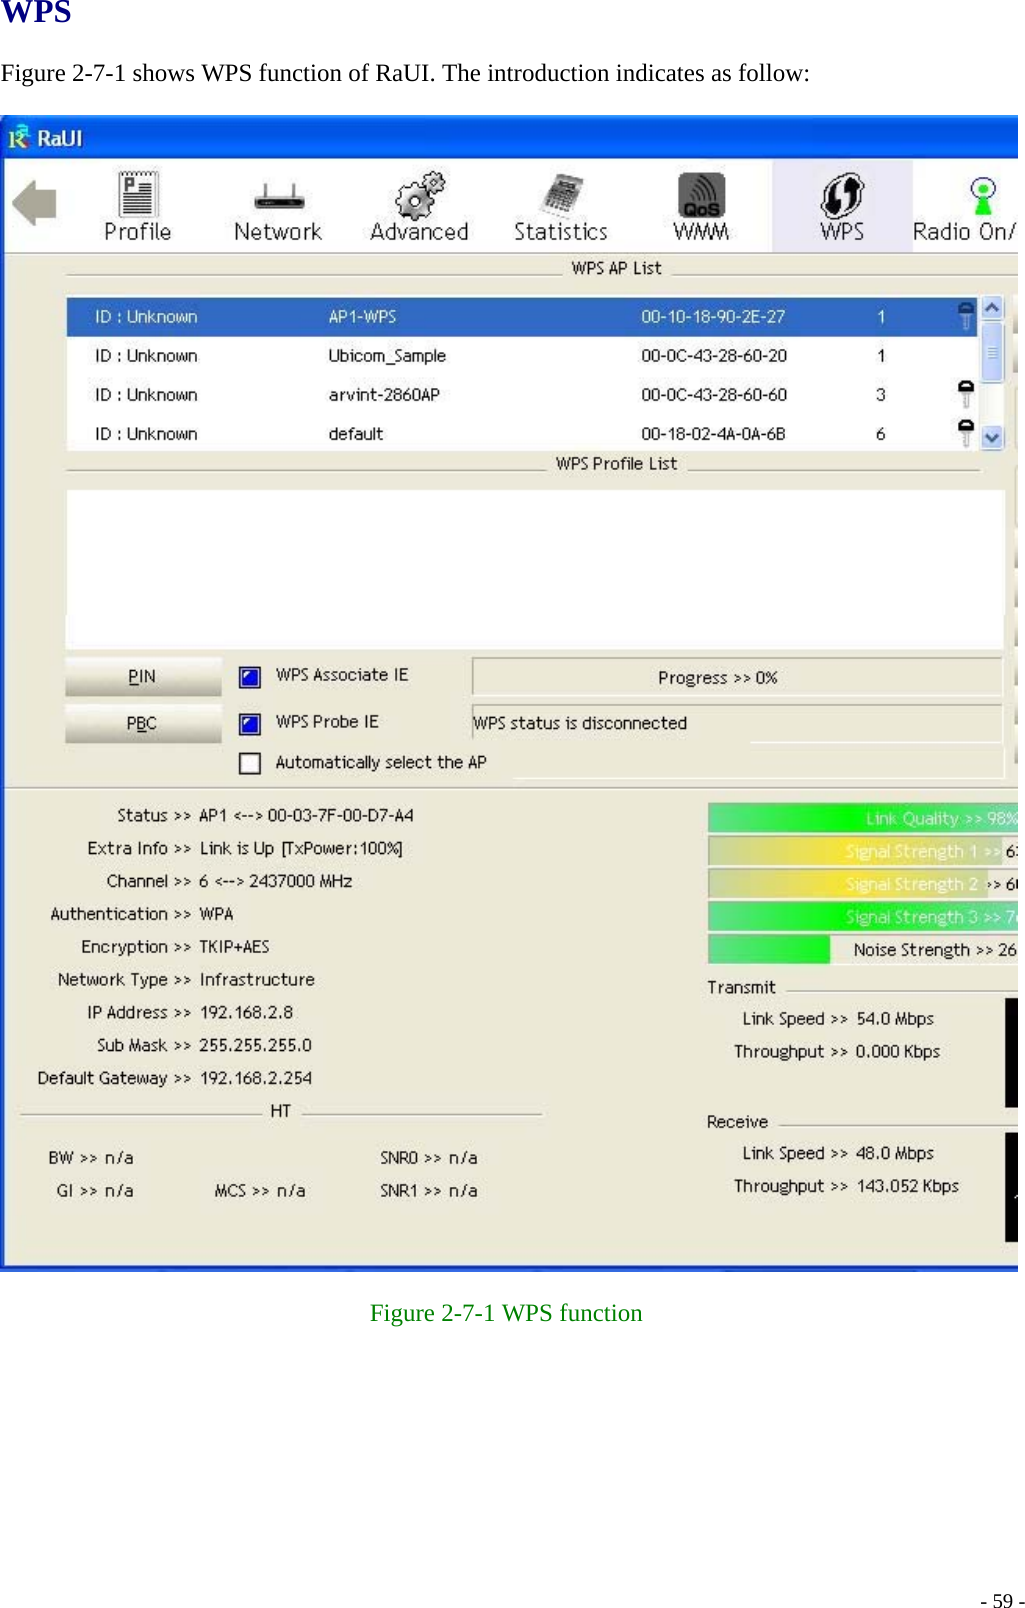Toggle WPS Associate IE checkbox
Screen dimensions: 1025x1608
(x=250, y=677)
